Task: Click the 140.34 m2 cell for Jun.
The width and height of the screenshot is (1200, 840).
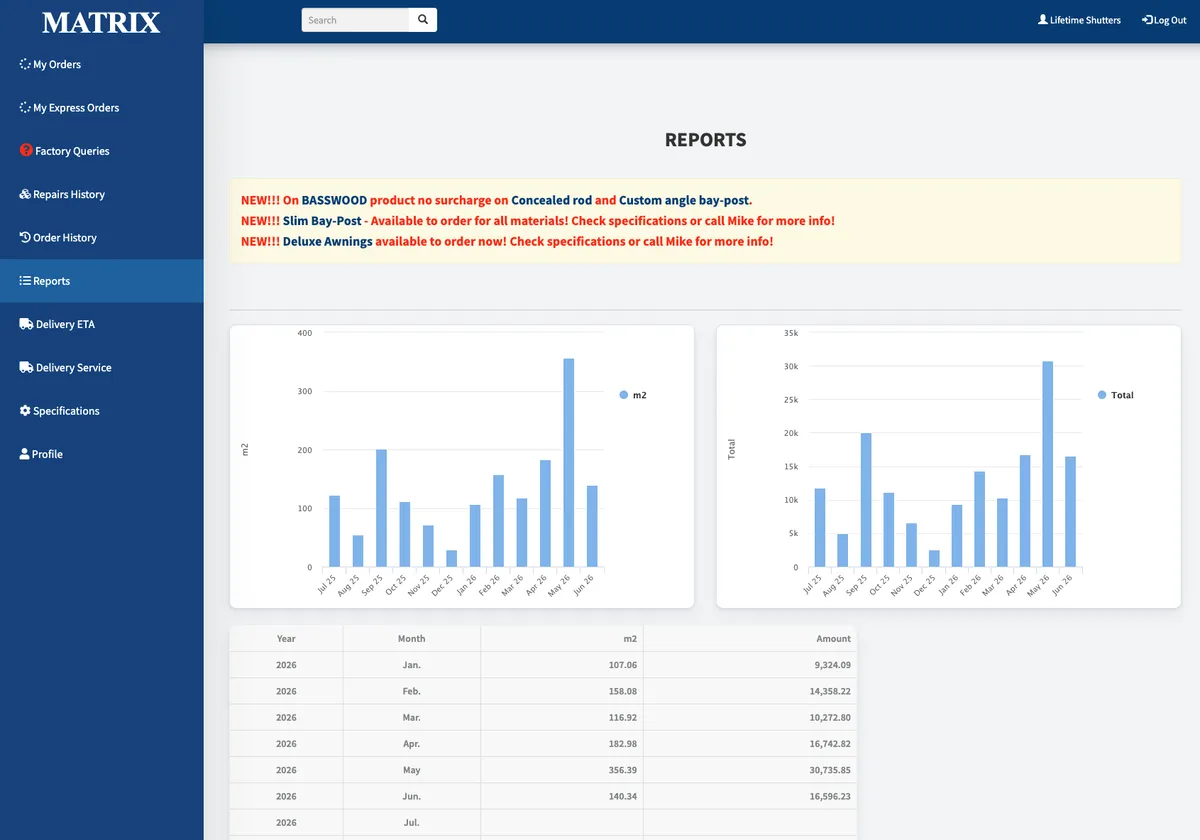Action: (562, 796)
